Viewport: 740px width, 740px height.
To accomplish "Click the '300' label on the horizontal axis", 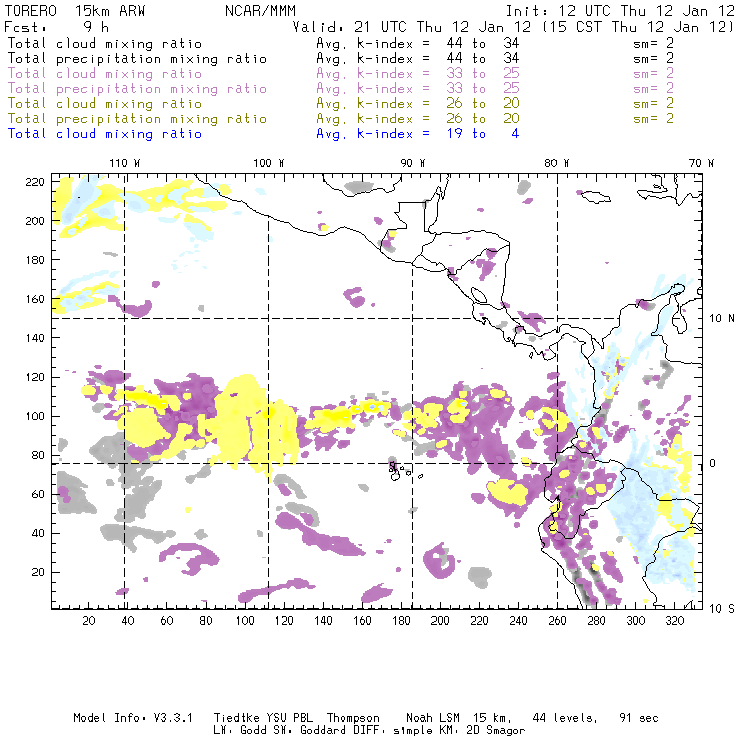I will pos(635,621).
